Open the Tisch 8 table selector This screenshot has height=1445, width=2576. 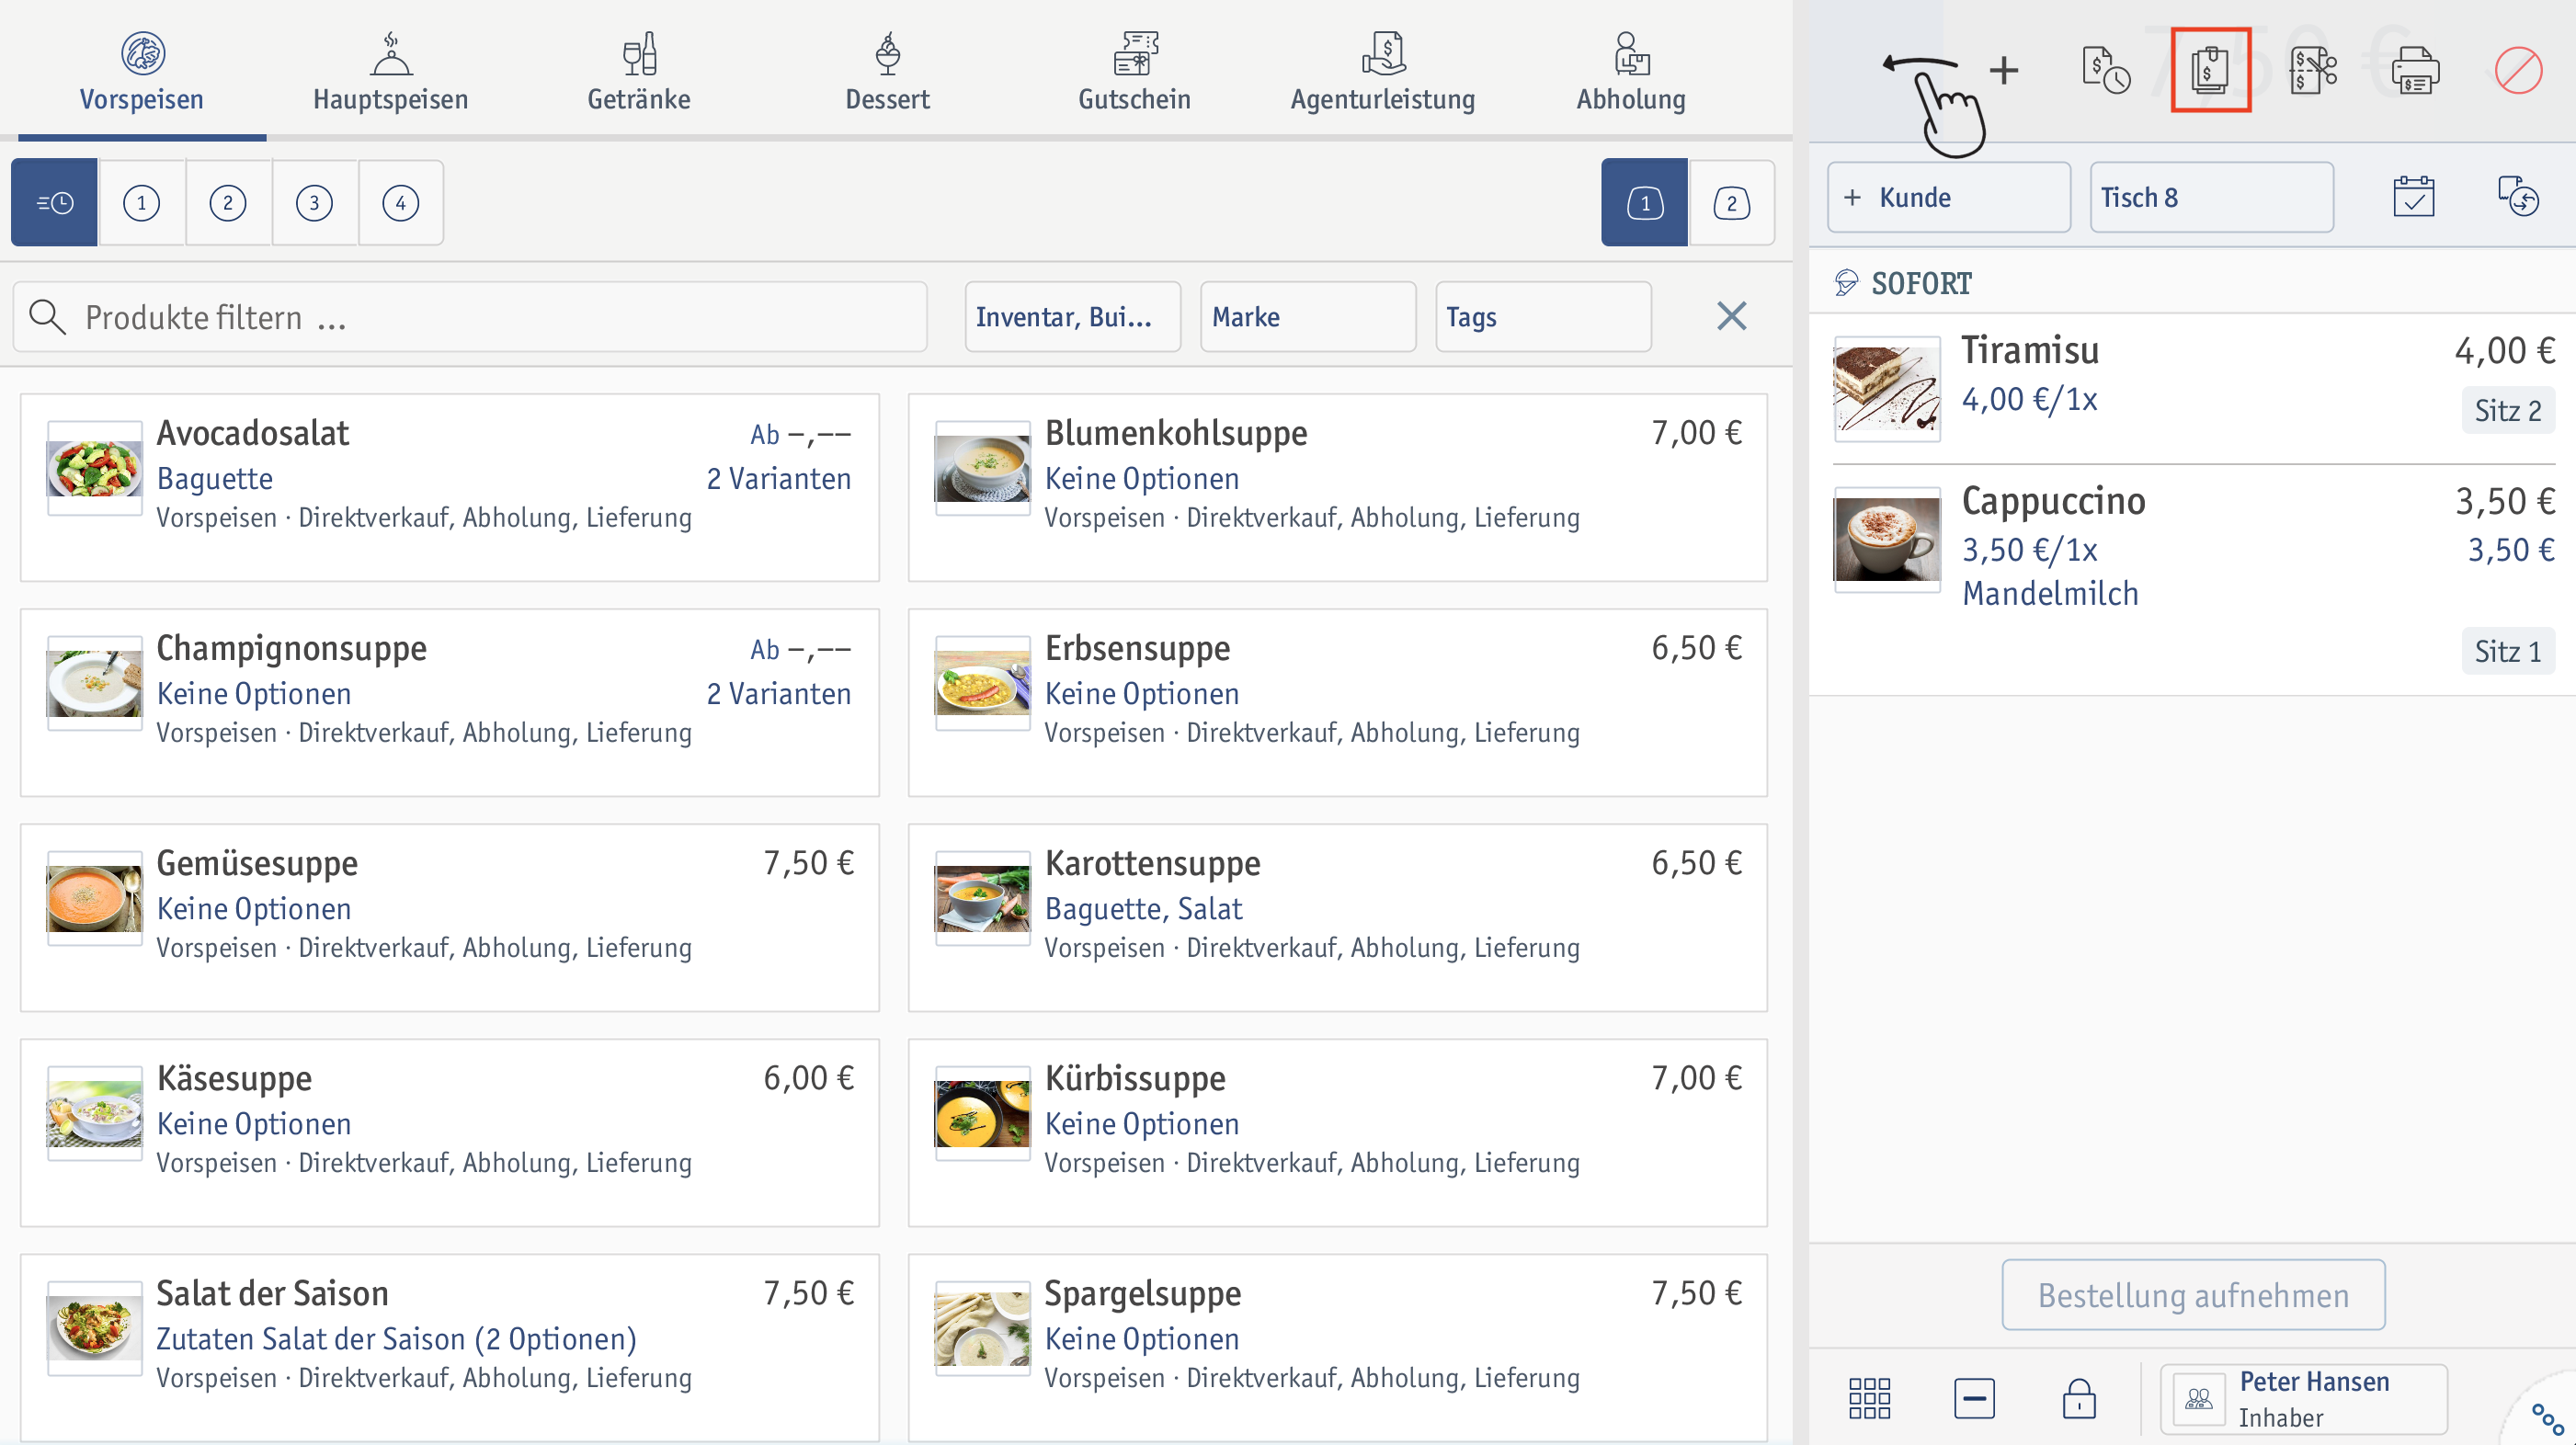[2212, 198]
